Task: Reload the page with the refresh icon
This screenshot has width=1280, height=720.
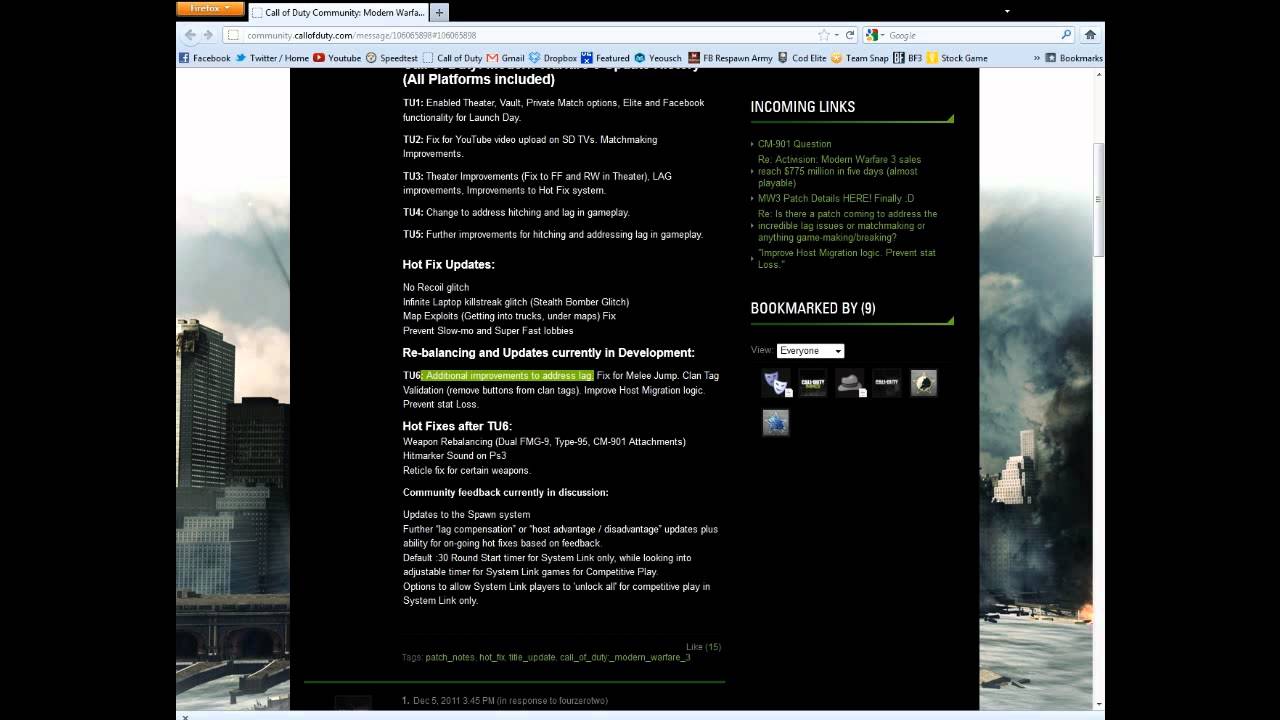Action: click(x=850, y=35)
